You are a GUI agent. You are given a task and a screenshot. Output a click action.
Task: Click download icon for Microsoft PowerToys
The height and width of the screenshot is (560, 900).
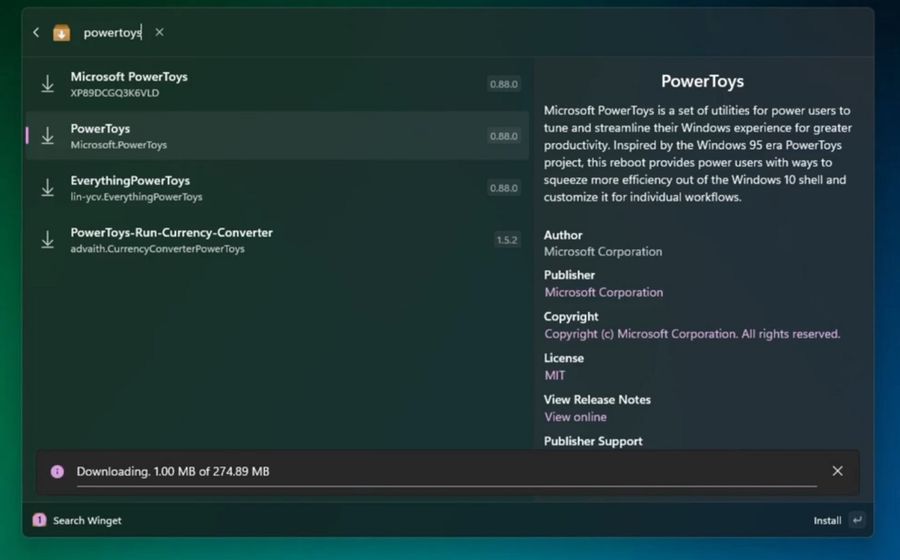(x=48, y=84)
